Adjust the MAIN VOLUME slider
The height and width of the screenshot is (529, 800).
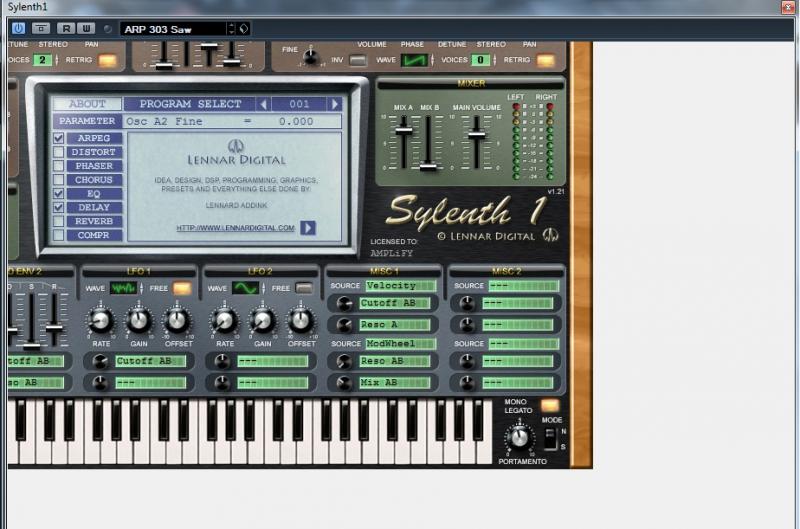pos(477,134)
